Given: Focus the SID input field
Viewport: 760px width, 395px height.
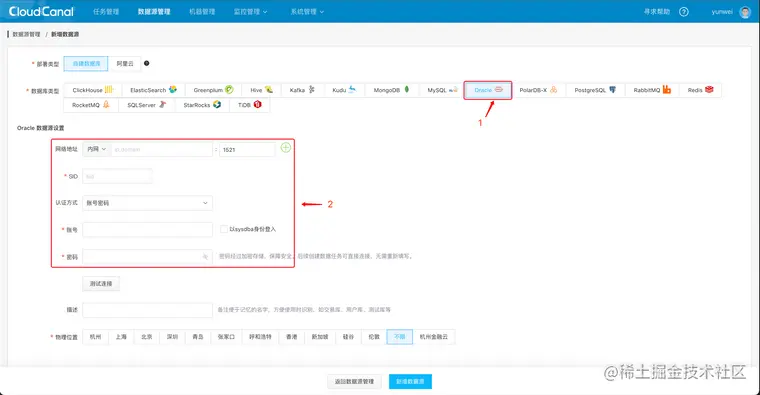Looking at the screenshot, I should tap(117, 176).
